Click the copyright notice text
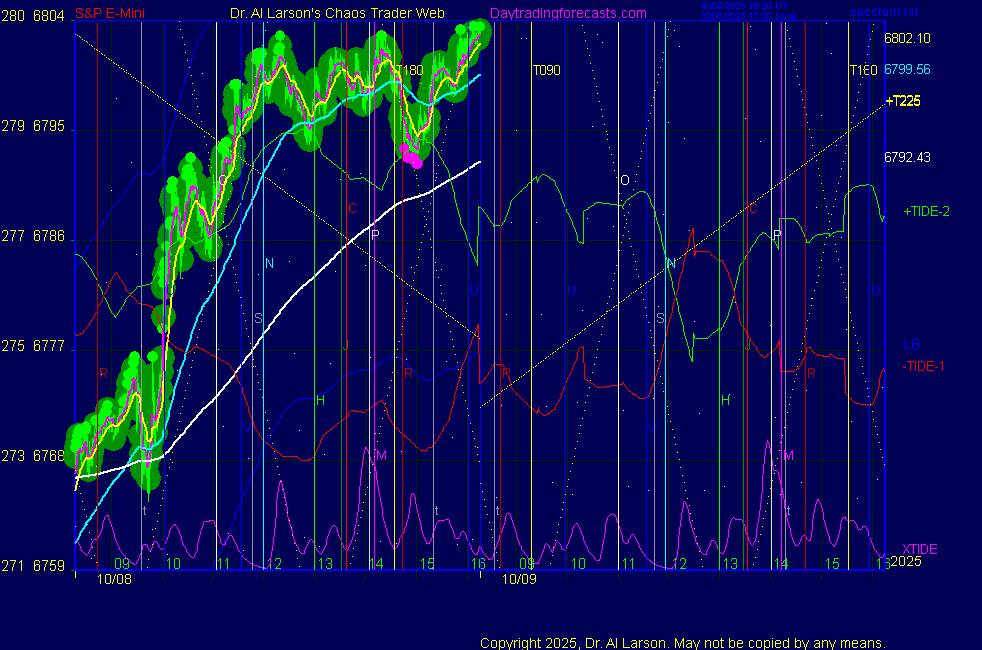The image size is (982, 650). click(x=683, y=642)
